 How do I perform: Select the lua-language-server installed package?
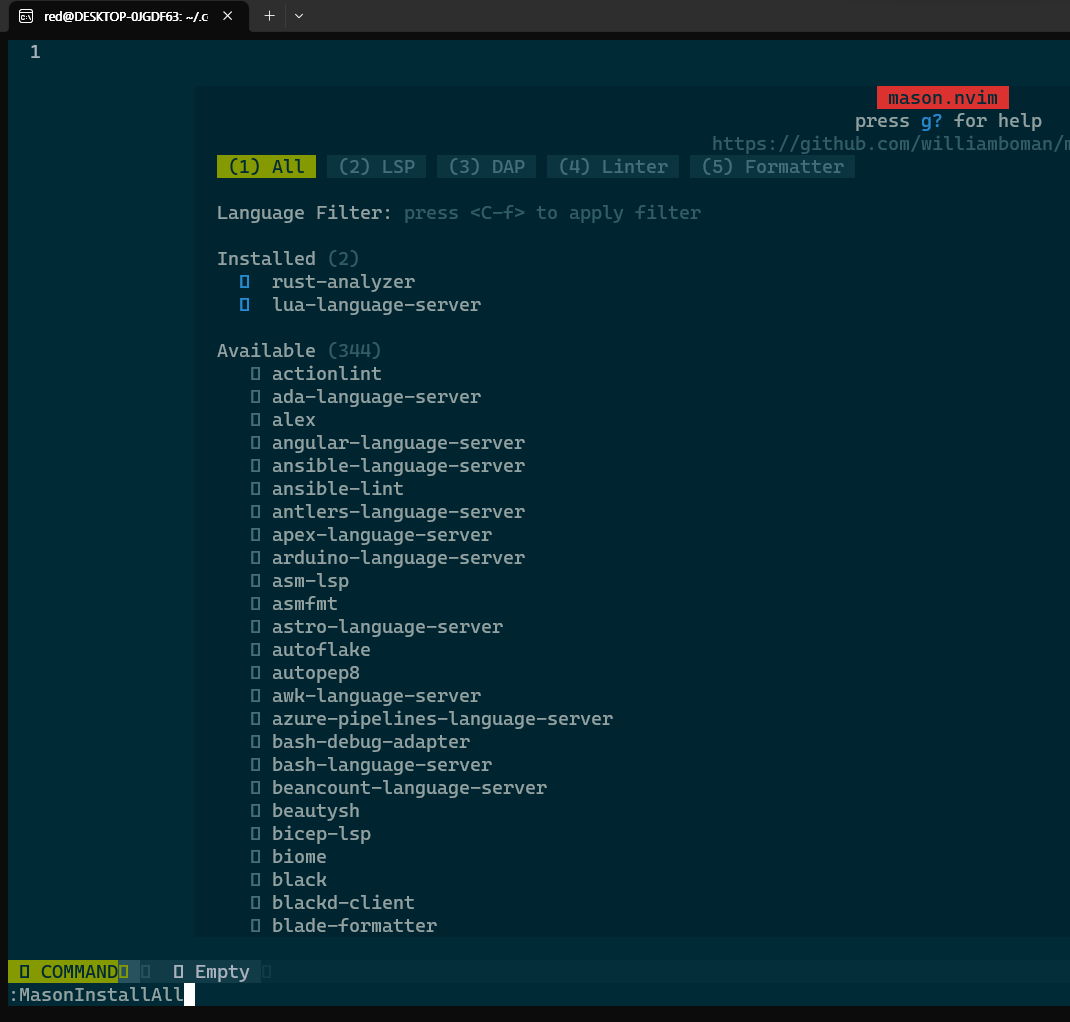(376, 305)
